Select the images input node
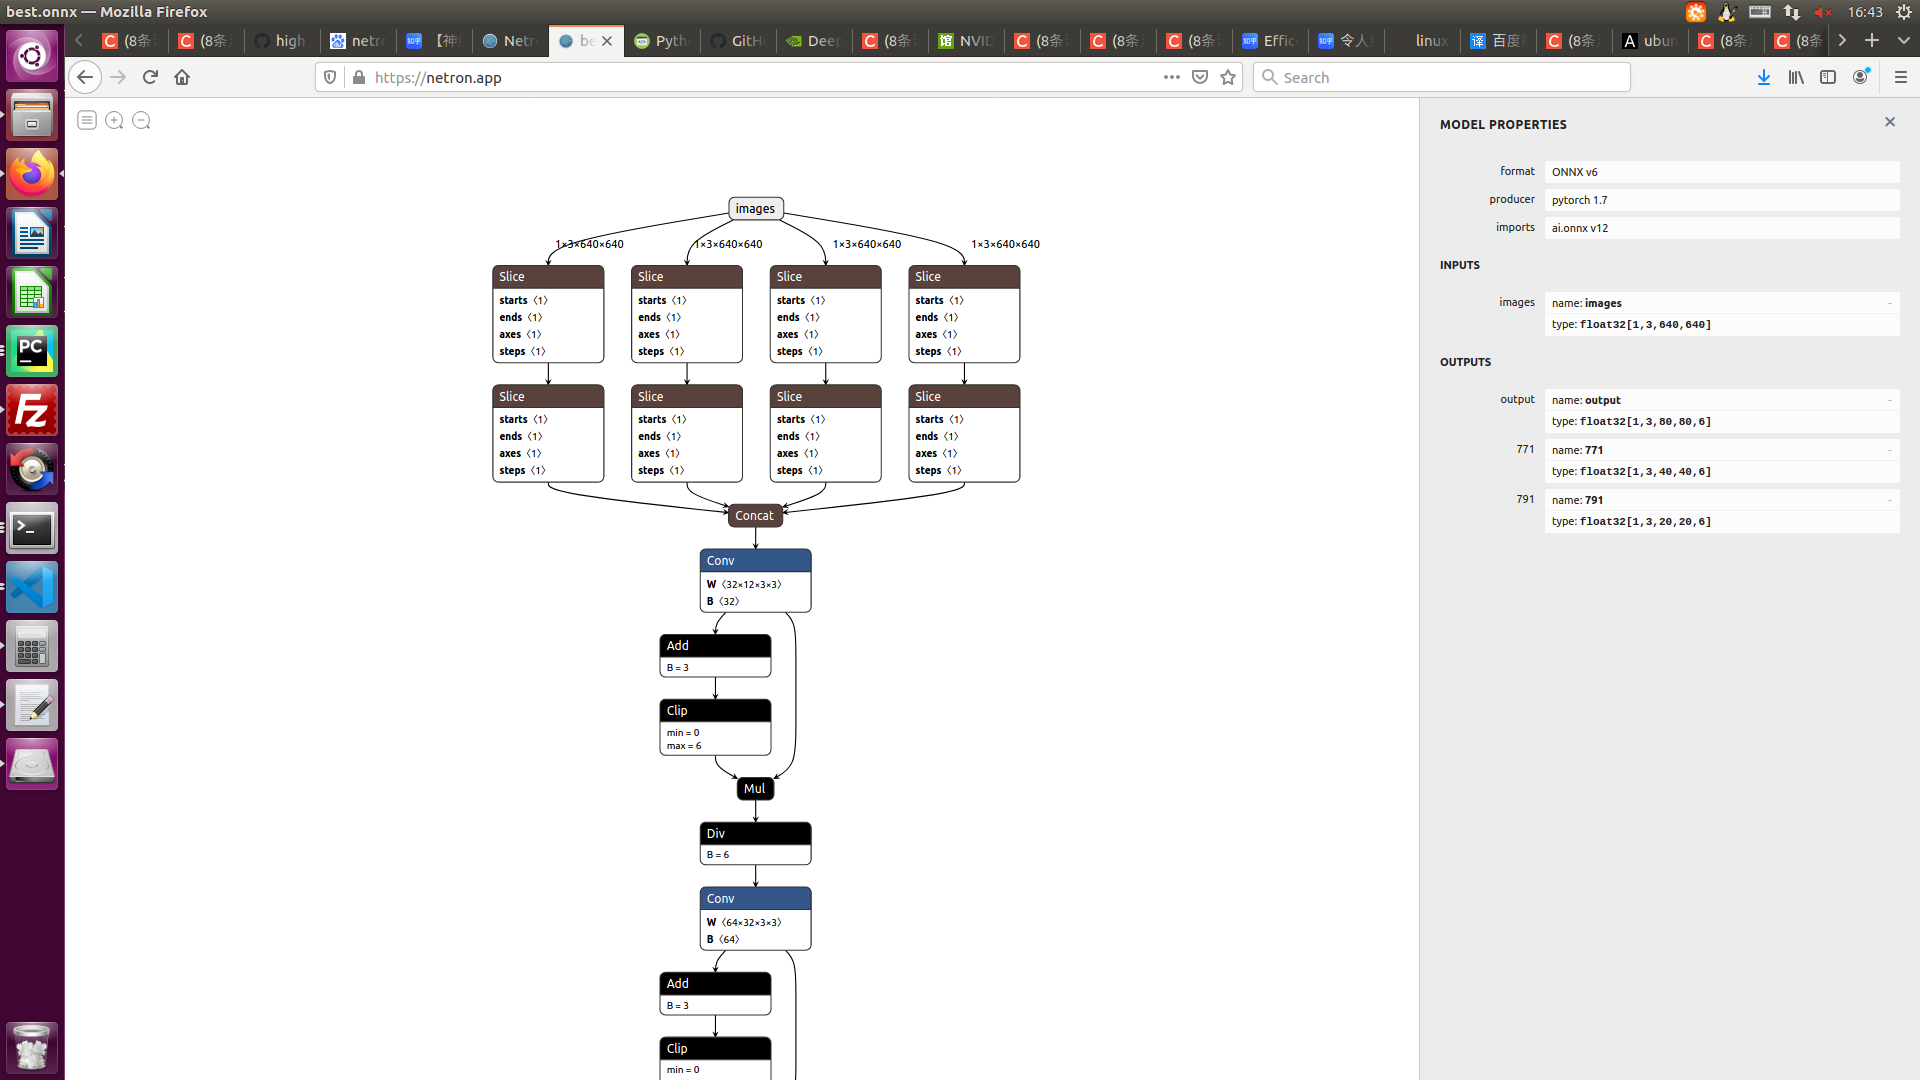Viewport: 1920px width, 1080px height. pos(755,208)
